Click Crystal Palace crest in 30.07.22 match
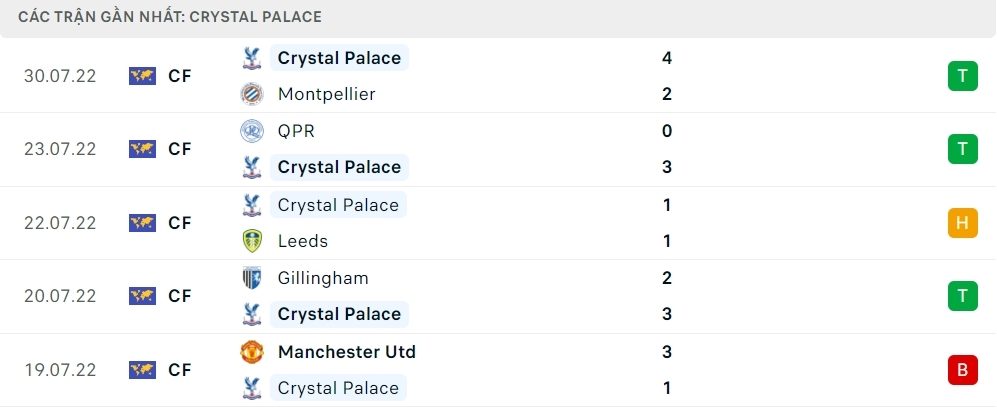997x408 pixels. click(251, 58)
